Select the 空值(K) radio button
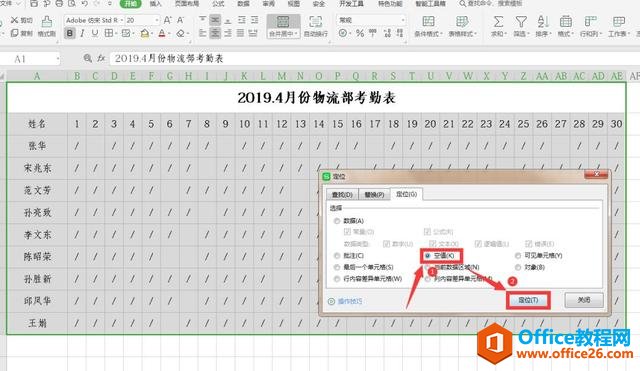The image size is (640, 371). tap(427, 255)
